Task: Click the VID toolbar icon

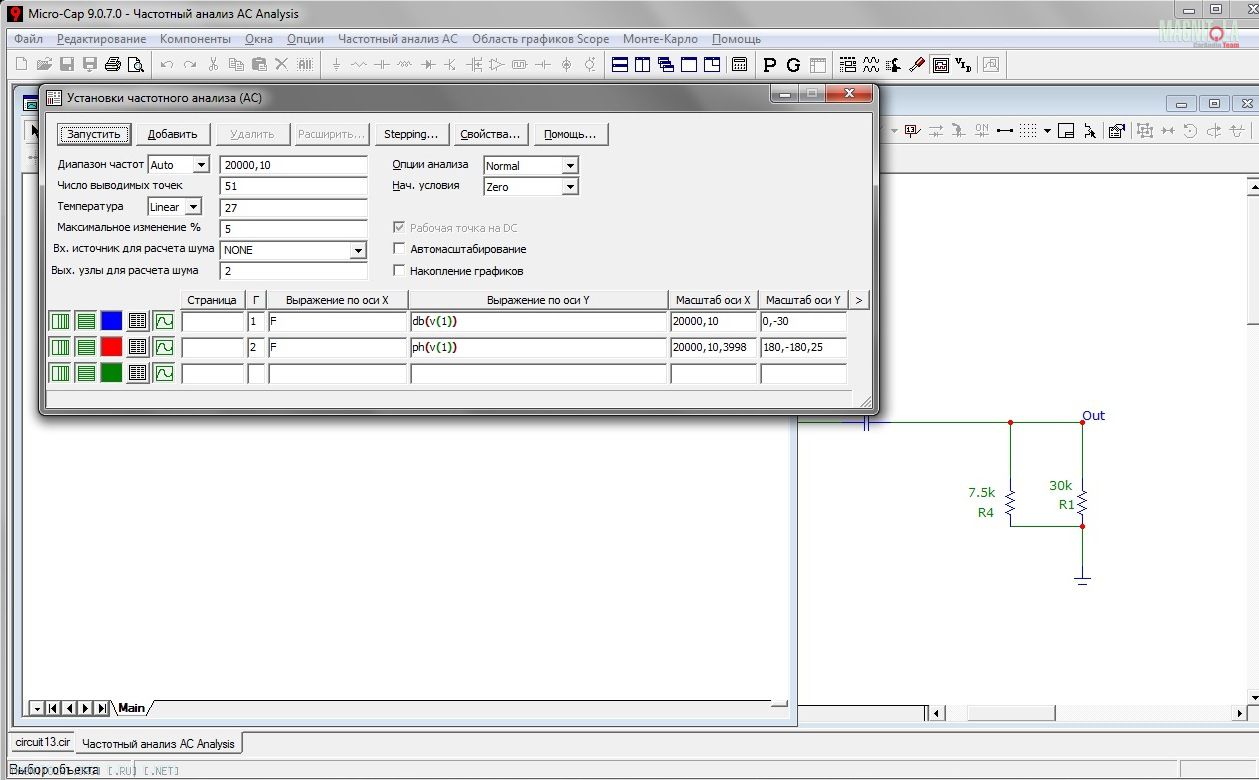Action: point(963,65)
